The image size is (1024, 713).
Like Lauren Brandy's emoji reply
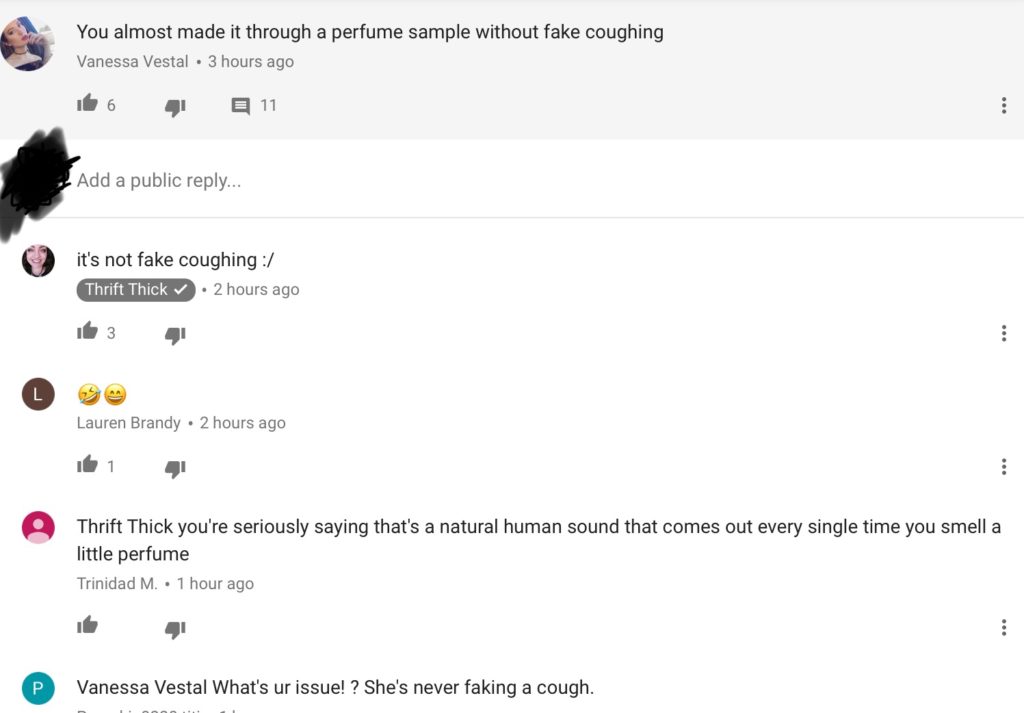pyautogui.click(x=88, y=465)
